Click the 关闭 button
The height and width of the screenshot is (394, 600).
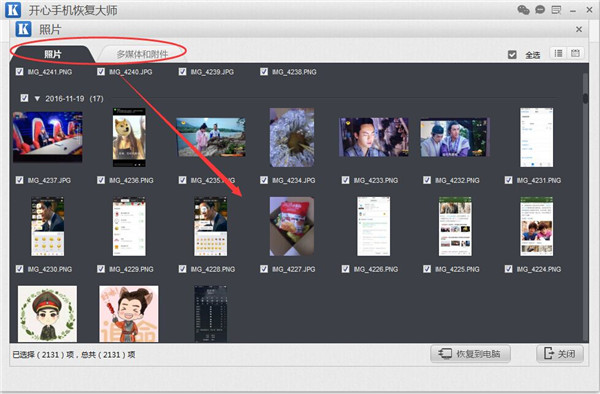coord(559,354)
